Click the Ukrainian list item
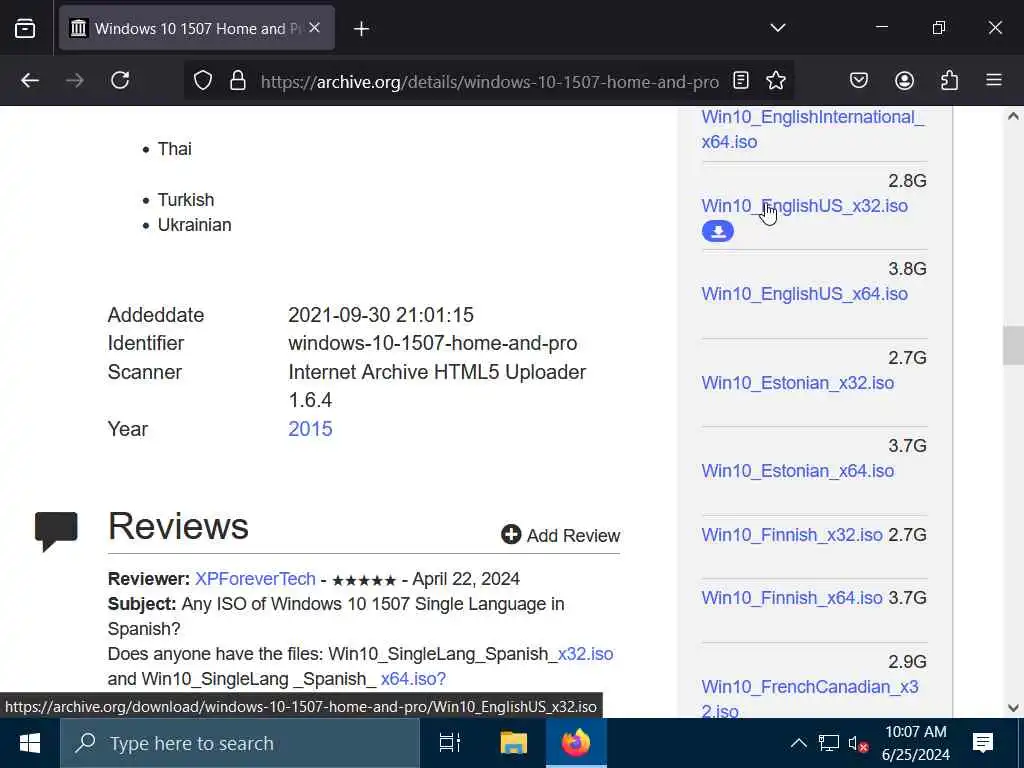Screen dimensions: 1024x768 point(195,225)
